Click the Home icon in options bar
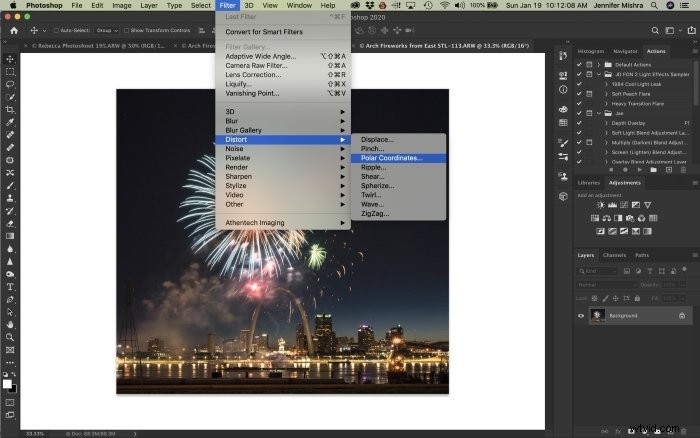This screenshot has width=700, height=438. click(13, 30)
